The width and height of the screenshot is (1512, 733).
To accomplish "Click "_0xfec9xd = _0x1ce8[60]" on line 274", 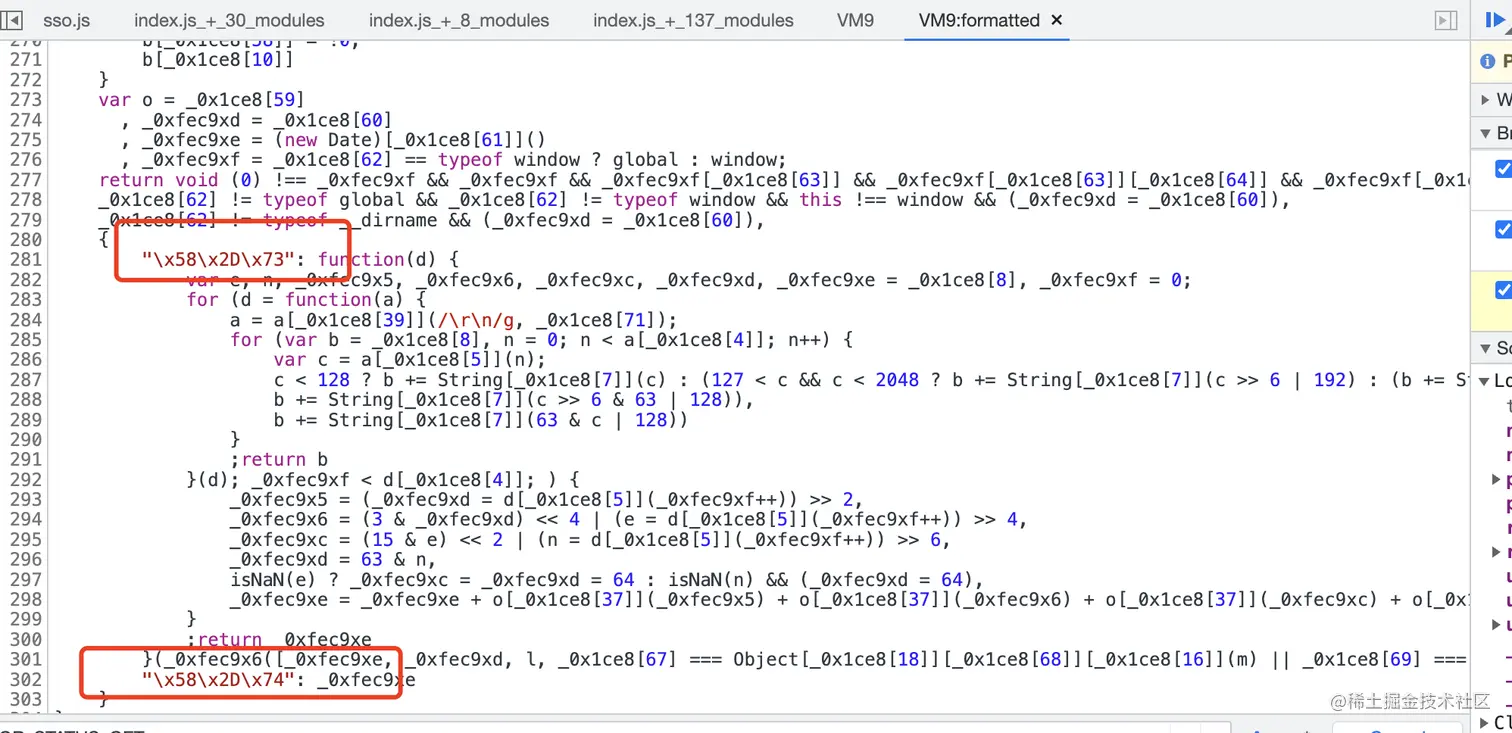I will [x=267, y=120].
